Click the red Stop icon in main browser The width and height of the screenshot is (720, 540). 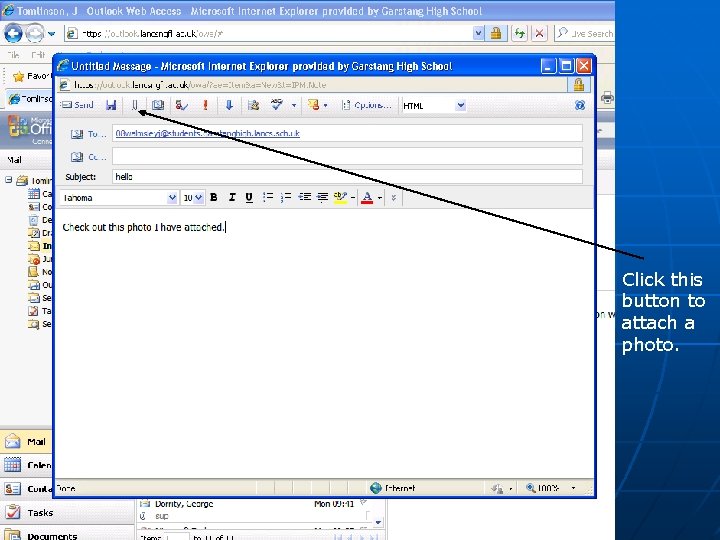[x=540, y=34]
